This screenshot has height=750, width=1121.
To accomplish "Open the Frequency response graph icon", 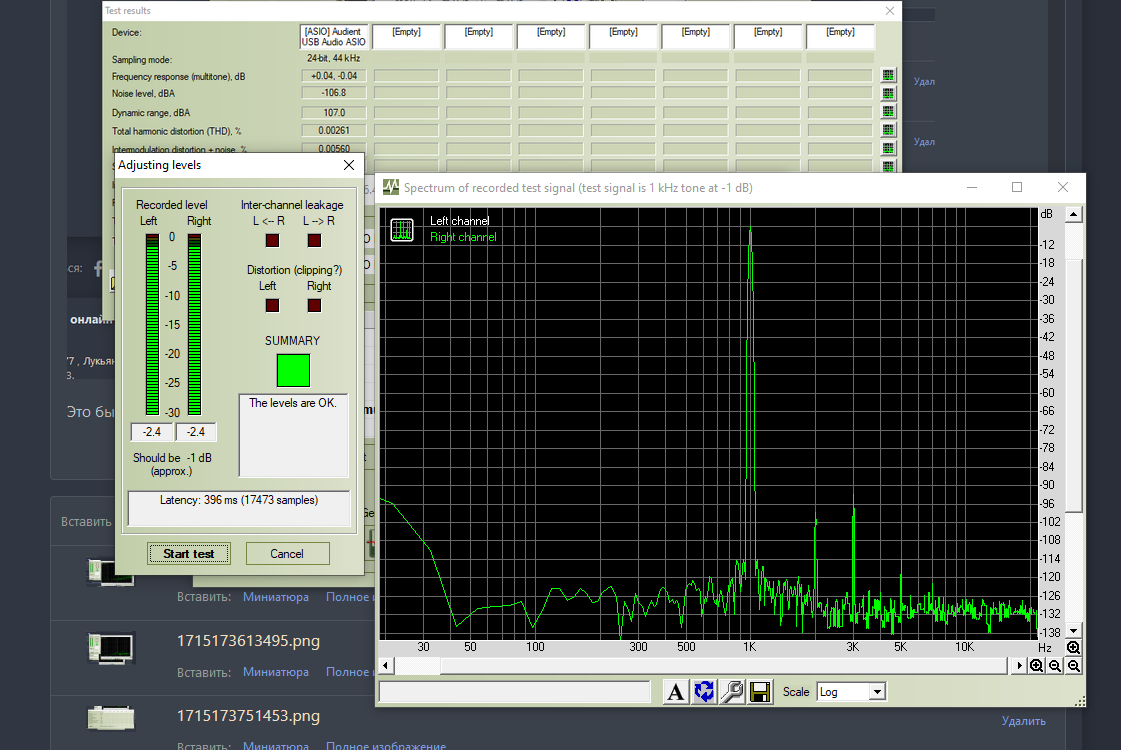I will pyautogui.click(x=888, y=75).
